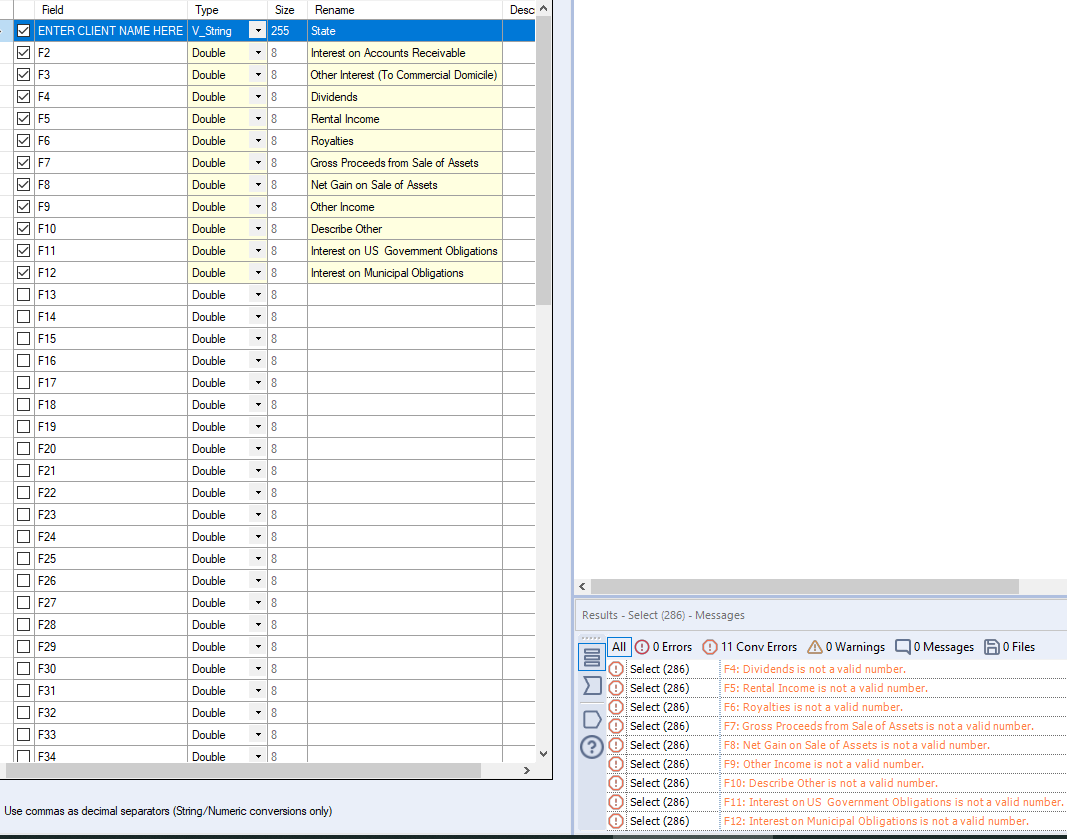The image size is (1067, 839).
Task: Uncheck the ENTER CLIENT NAME HERE field
Action: click(23, 30)
